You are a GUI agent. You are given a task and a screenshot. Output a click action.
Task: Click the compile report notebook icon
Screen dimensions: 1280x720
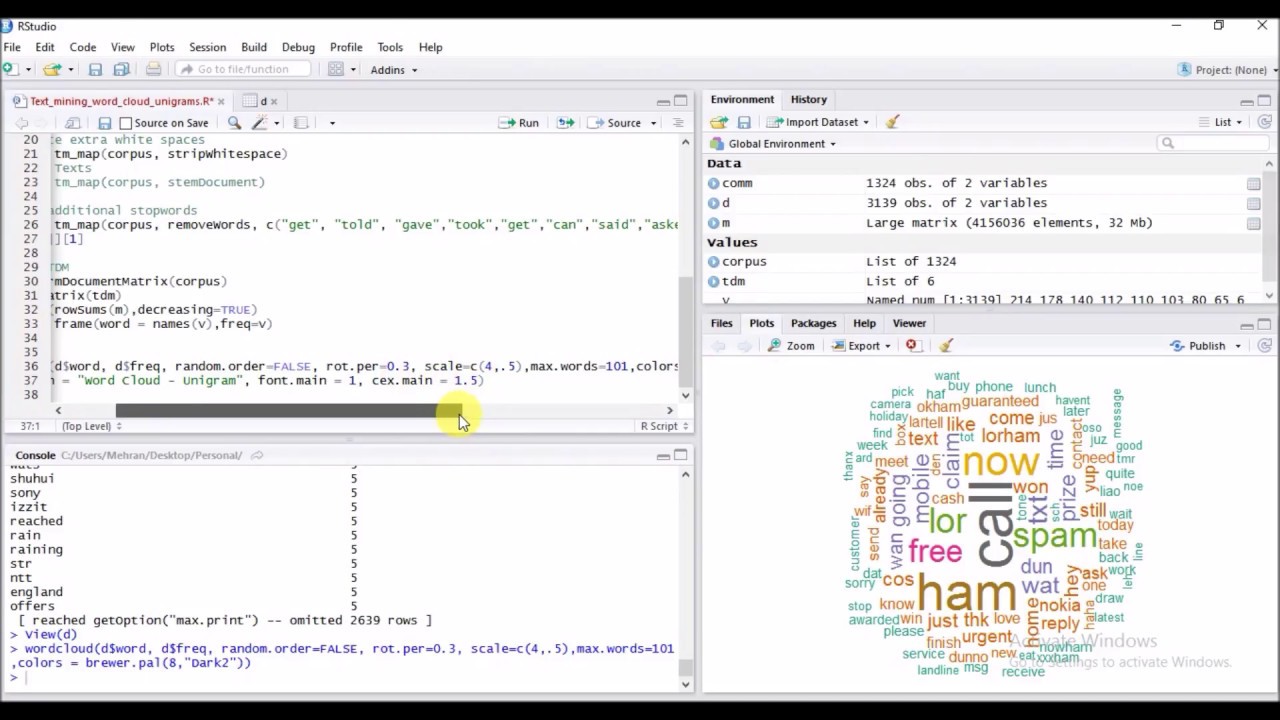pyautogui.click(x=300, y=123)
